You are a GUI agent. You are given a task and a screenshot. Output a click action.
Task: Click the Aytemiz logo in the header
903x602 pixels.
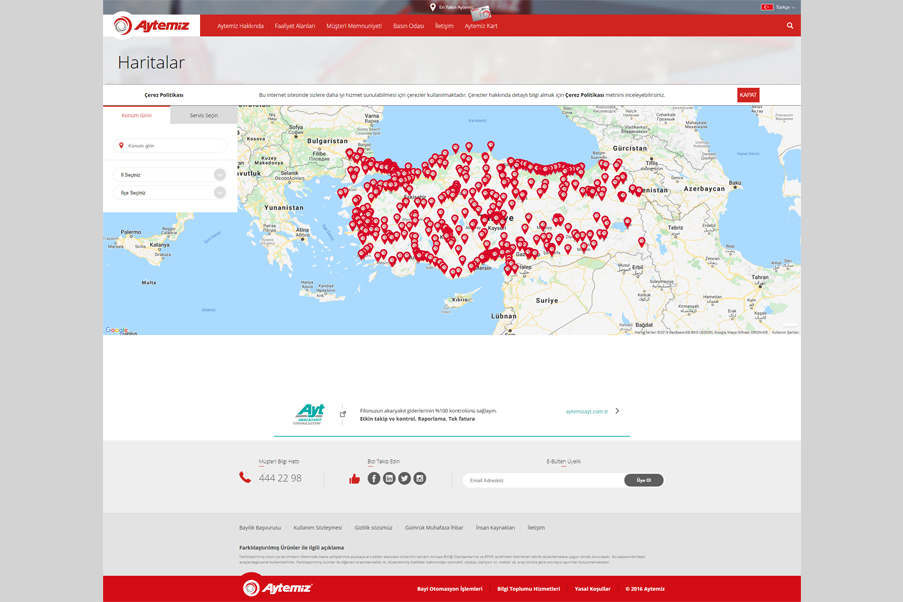151,25
